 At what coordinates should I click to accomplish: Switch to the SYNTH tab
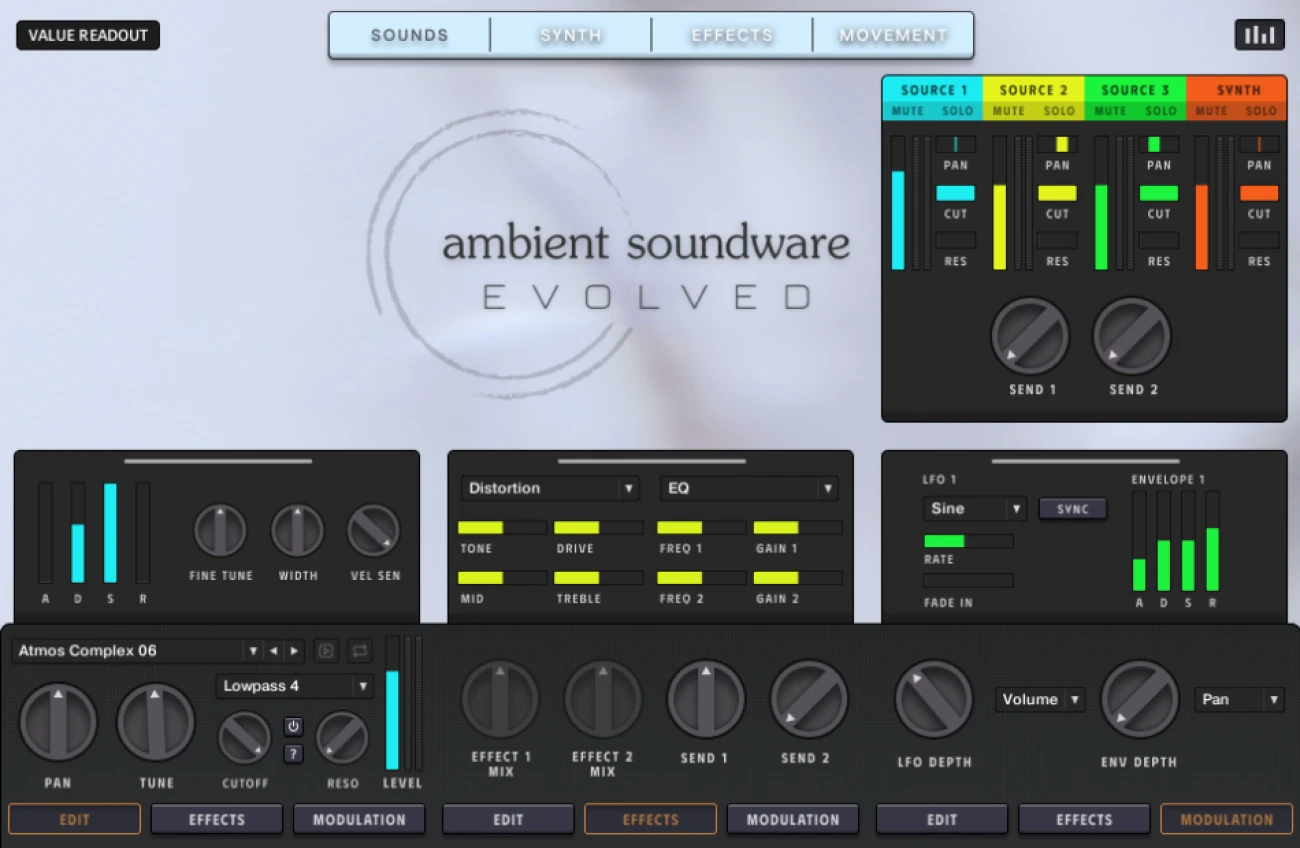(570, 34)
